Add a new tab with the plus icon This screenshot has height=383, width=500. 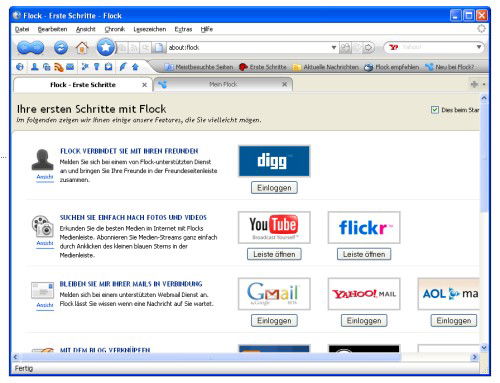(x=474, y=84)
